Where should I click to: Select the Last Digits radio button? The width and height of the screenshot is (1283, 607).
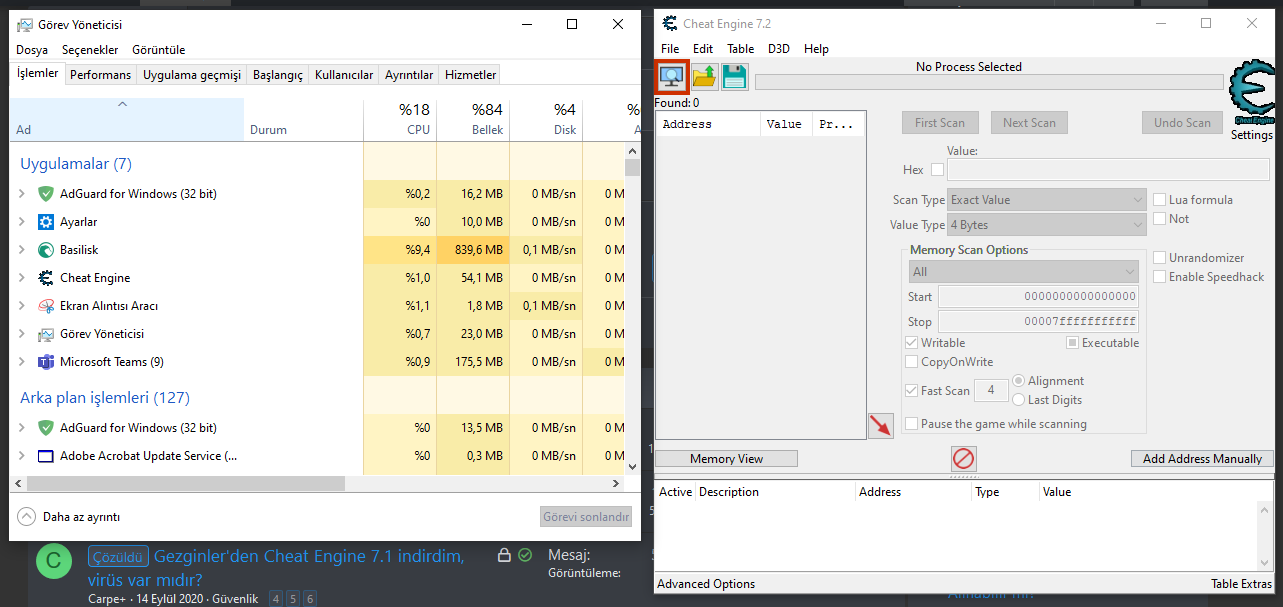pos(1018,400)
